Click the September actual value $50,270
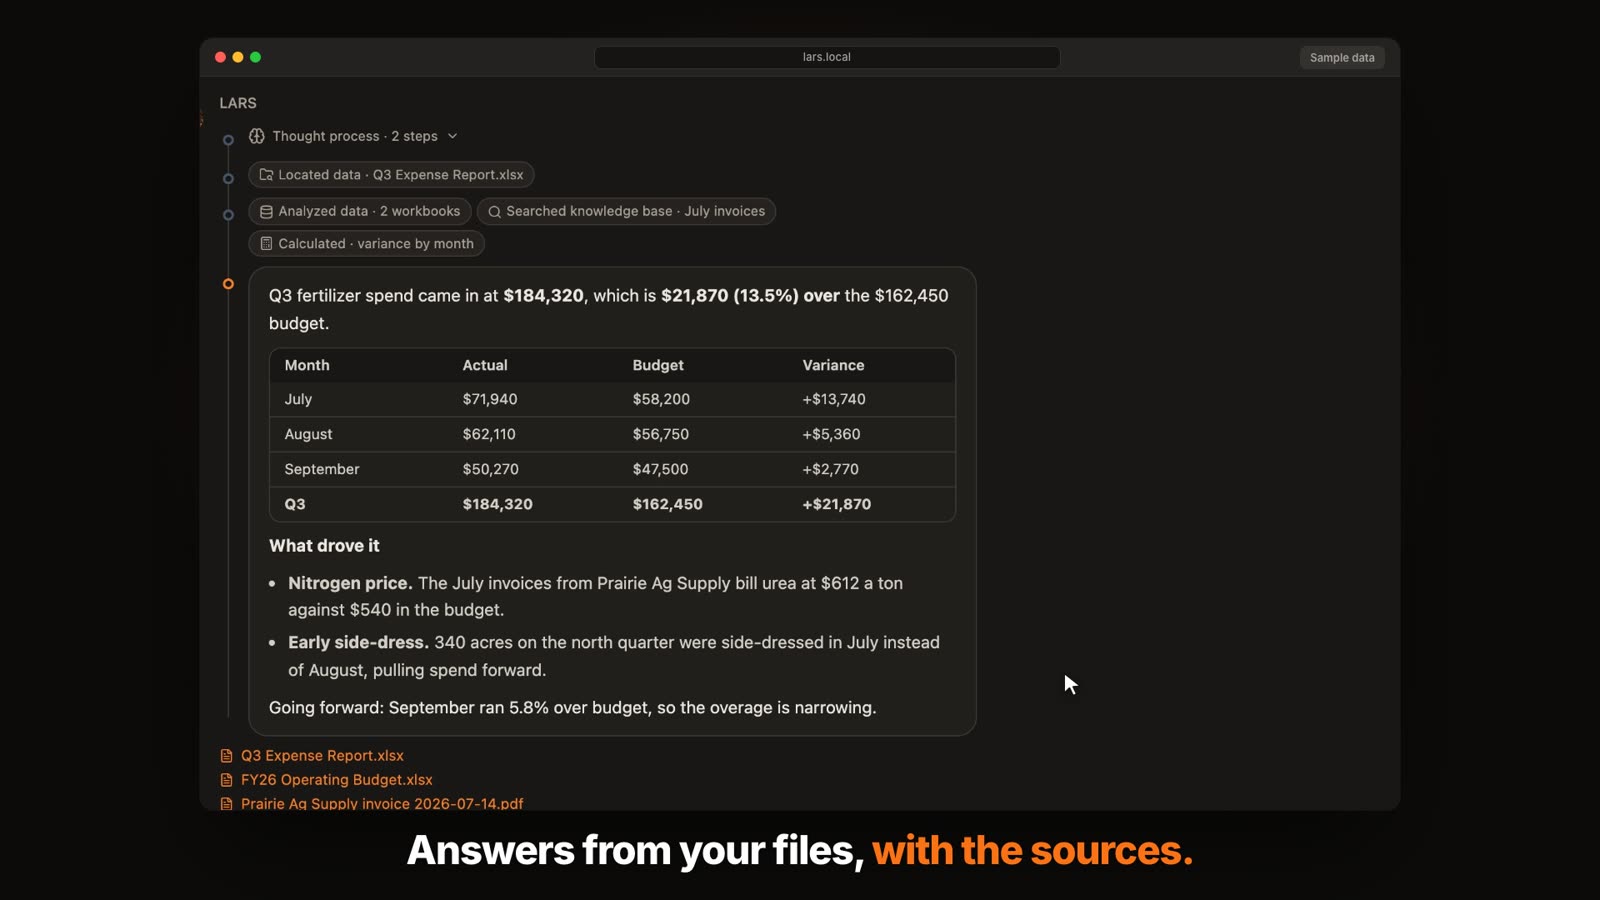 [490, 469]
